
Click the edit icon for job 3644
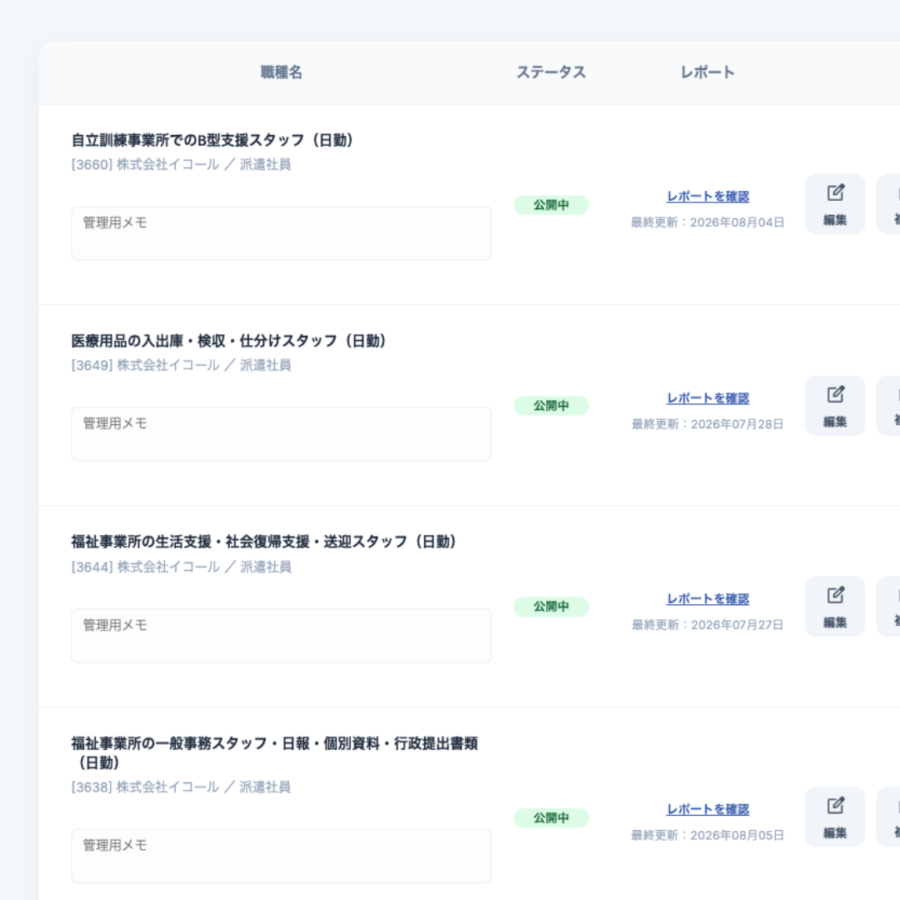point(835,607)
